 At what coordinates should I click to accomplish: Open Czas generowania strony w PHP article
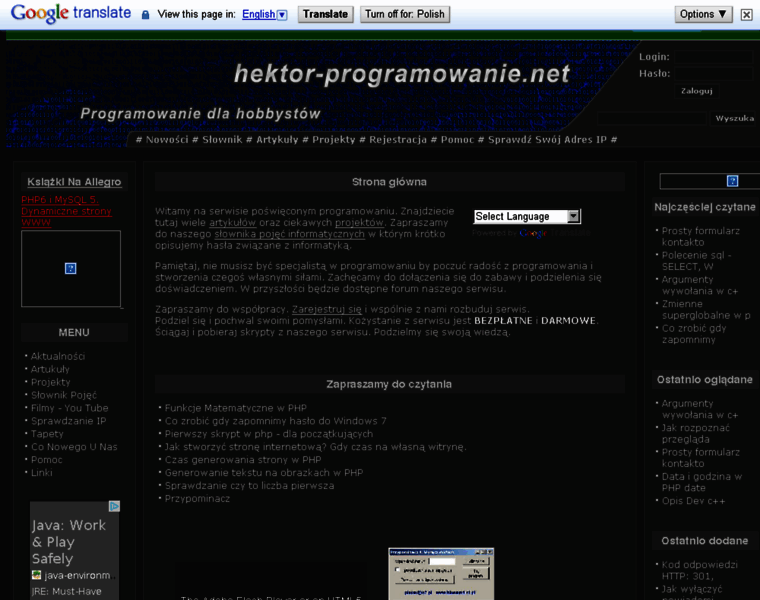[x=243, y=460]
